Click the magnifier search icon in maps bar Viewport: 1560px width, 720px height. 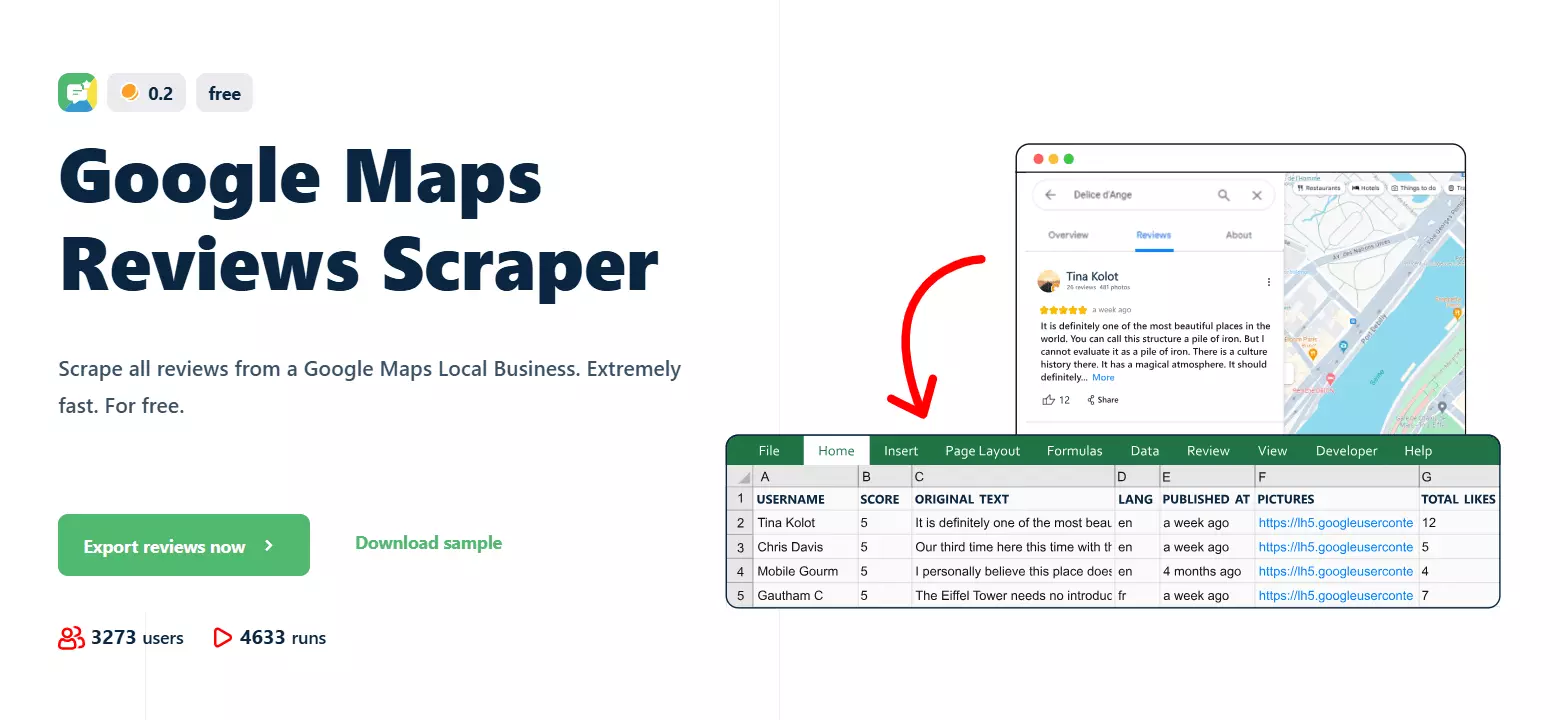(x=1224, y=195)
